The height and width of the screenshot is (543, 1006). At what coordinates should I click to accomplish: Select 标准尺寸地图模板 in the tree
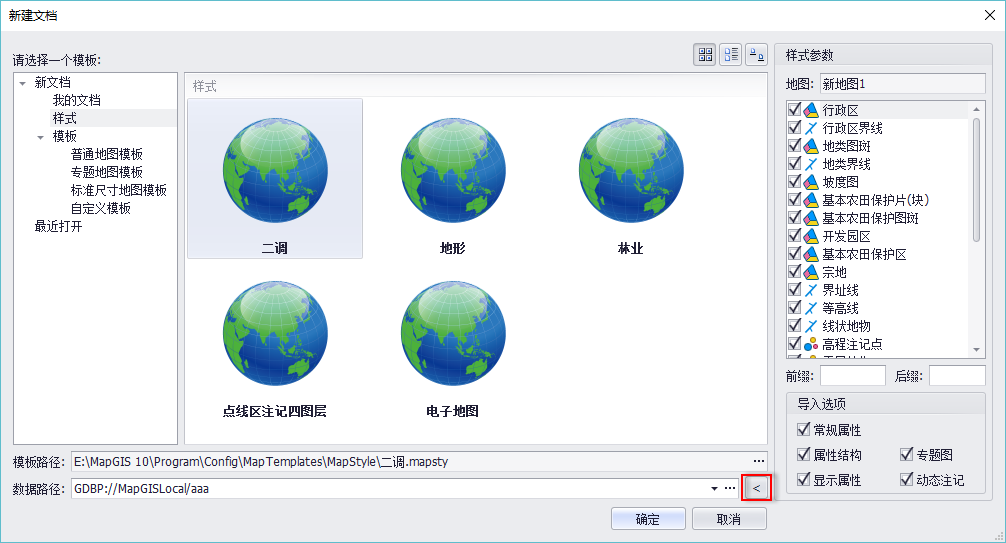(119, 190)
